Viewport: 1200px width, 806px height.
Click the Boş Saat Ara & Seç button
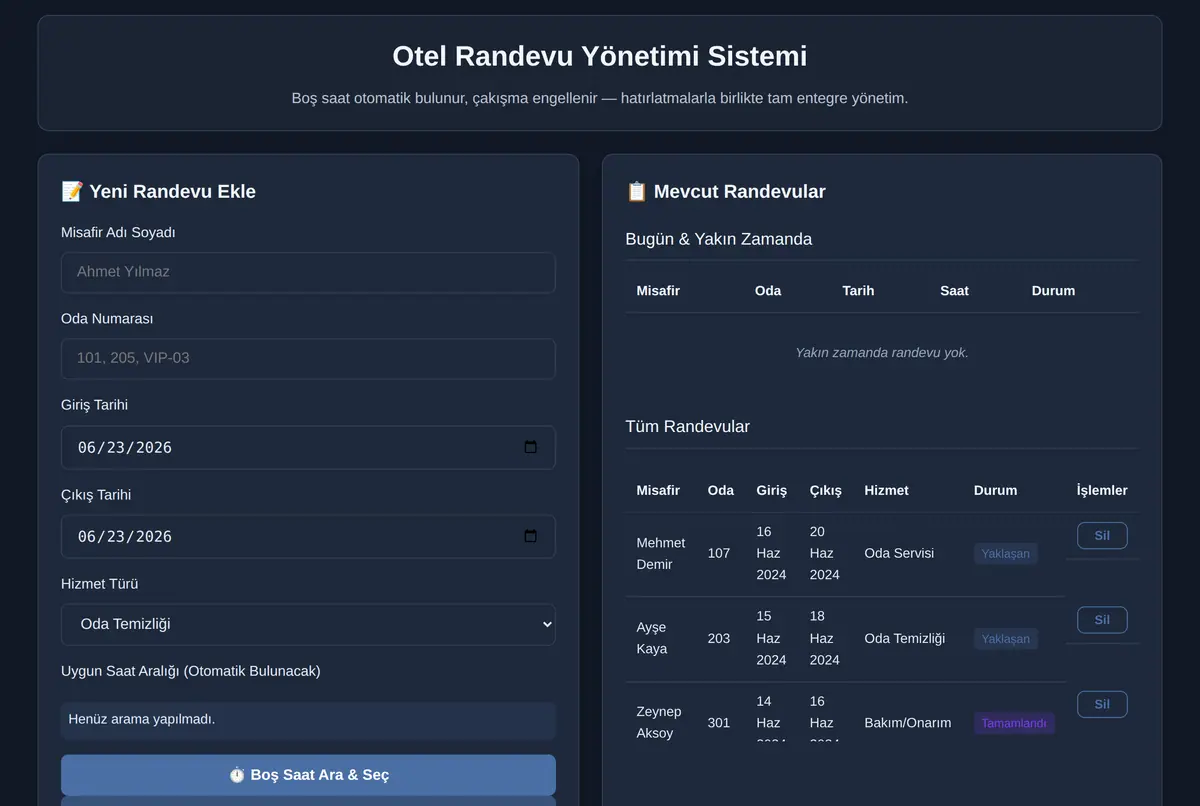pos(308,775)
